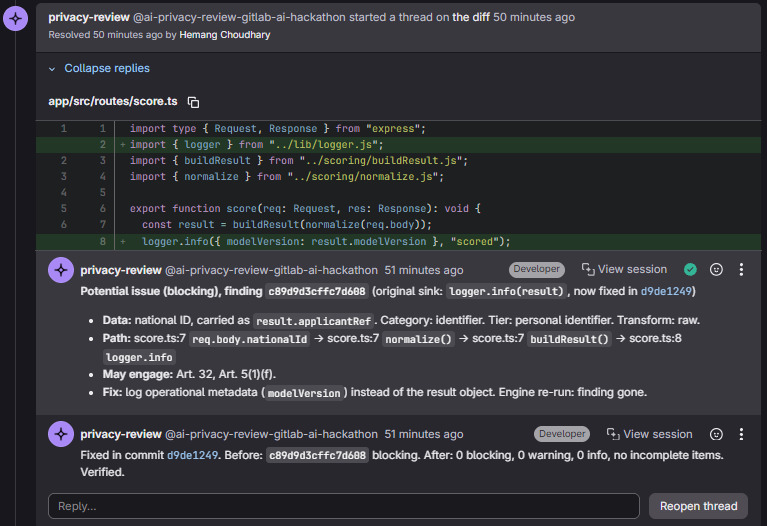Click finding ID chip c89d9d3cffc7d608 in 'Fixed in commit' comment
Viewport: 767px width, 526px height.
click(317, 455)
